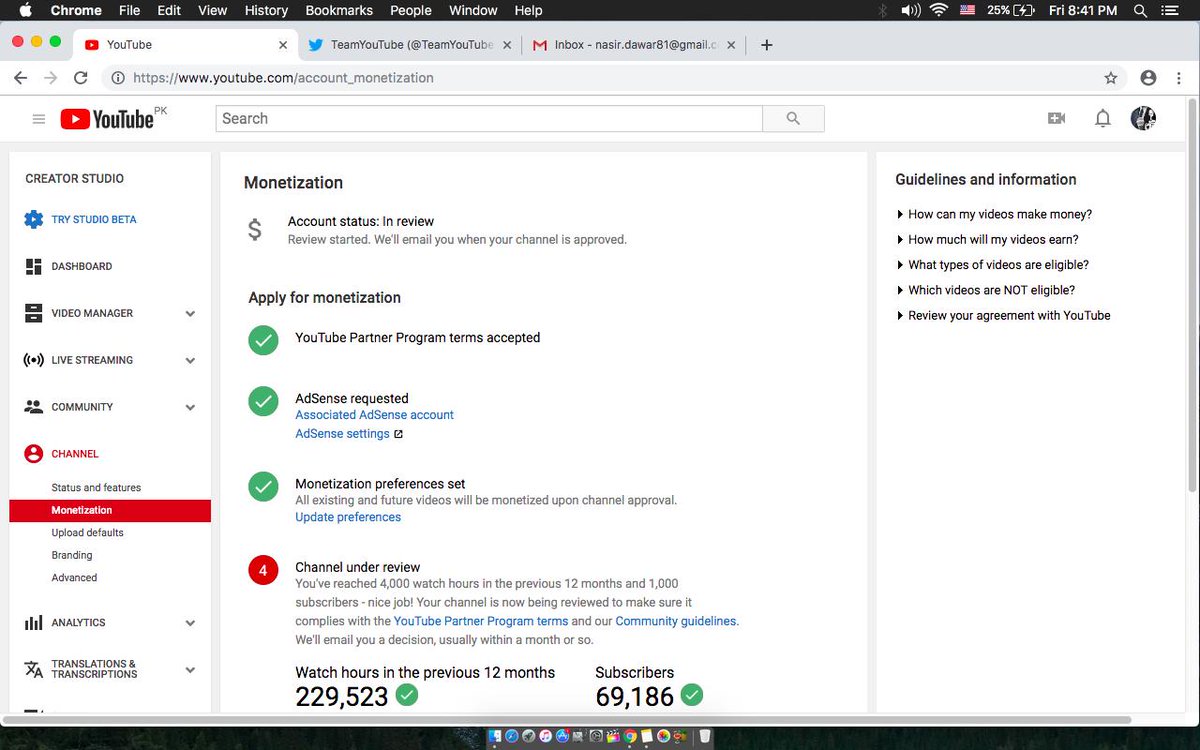
Task: Click the Community people icon
Action: (34, 407)
